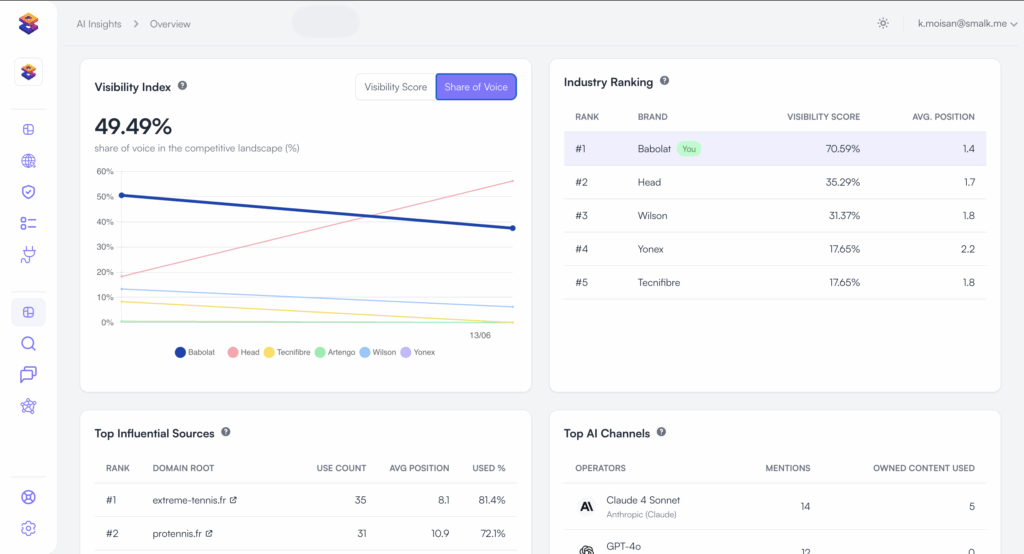Click the VISIBILITY SCORE column header
Image resolution: width=1024 pixels, height=554 pixels.
coord(823,116)
